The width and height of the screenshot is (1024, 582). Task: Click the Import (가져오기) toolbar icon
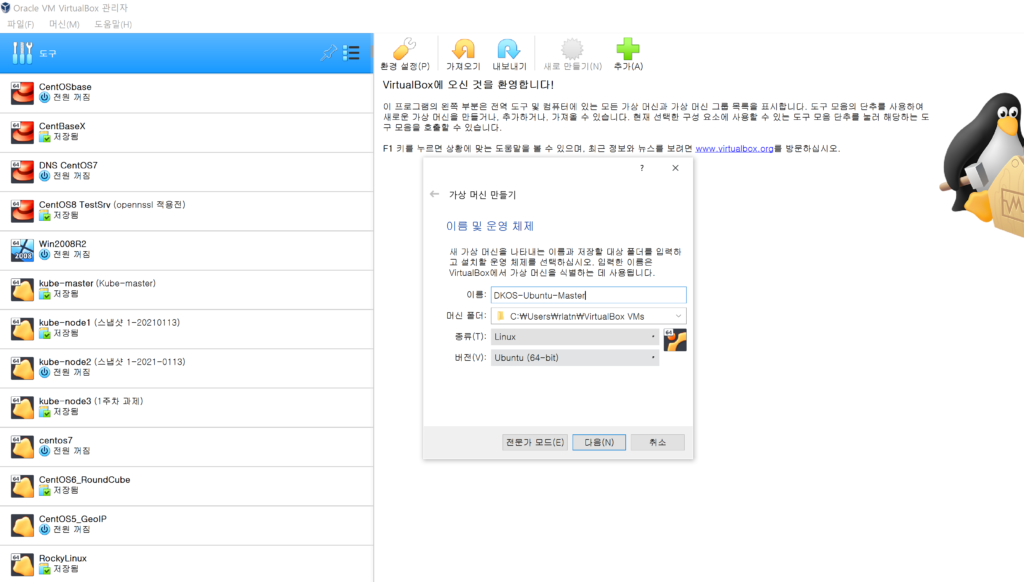pyautogui.click(x=464, y=49)
